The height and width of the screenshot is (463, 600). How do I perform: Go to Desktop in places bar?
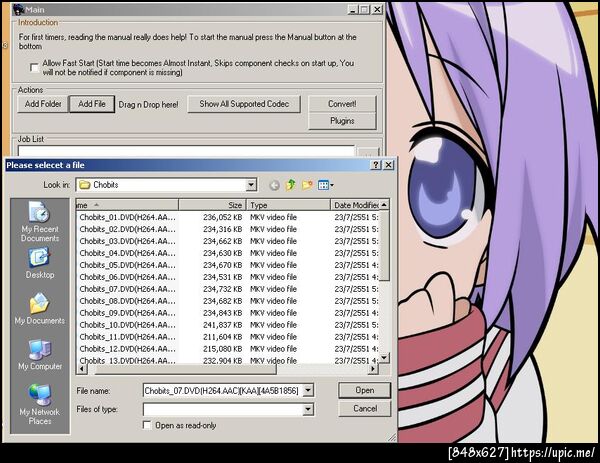[40, 263]
